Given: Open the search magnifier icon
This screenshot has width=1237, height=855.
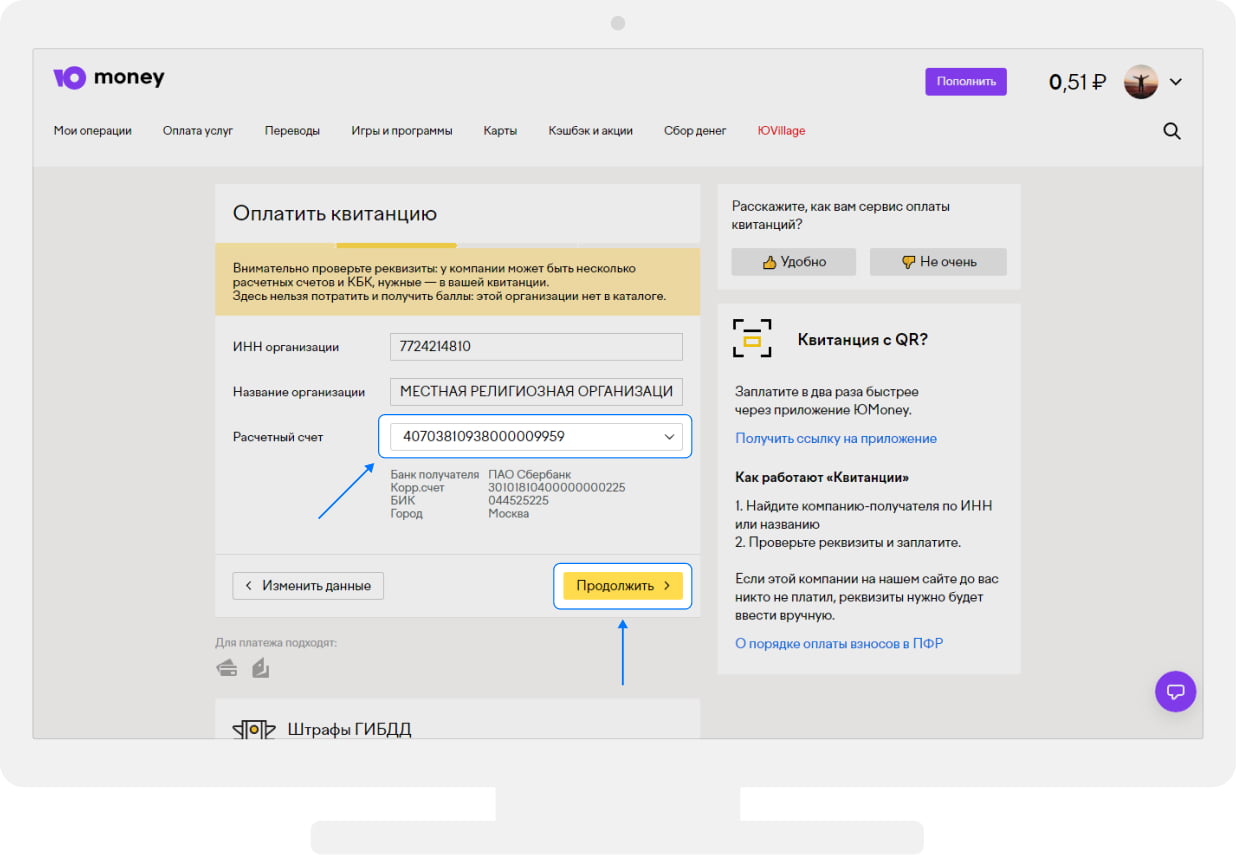Looking at the screenshot, I should click(x=1172, y=131).
